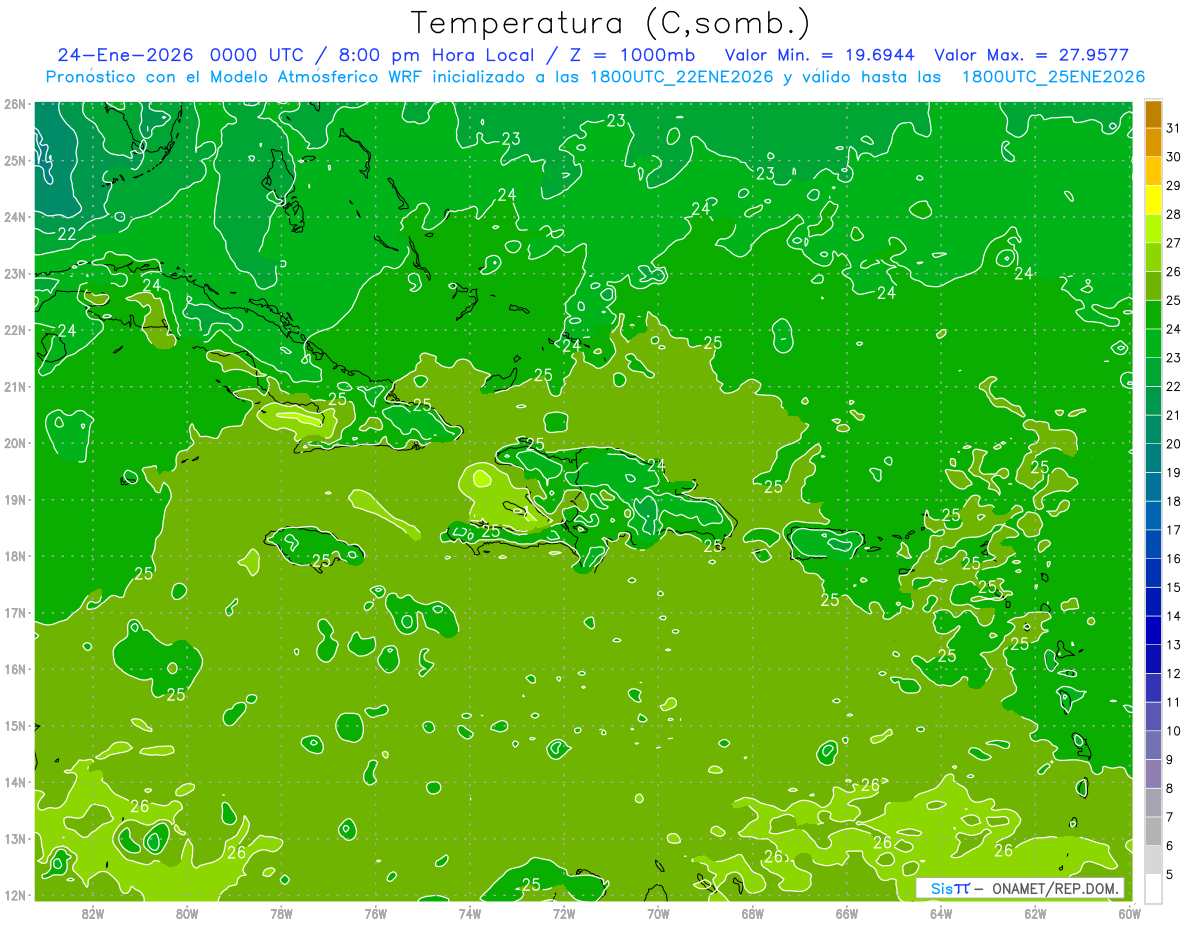
Task: Click the latitude axis label 15N
Action: pyautogui.click(x=15, y=726)
